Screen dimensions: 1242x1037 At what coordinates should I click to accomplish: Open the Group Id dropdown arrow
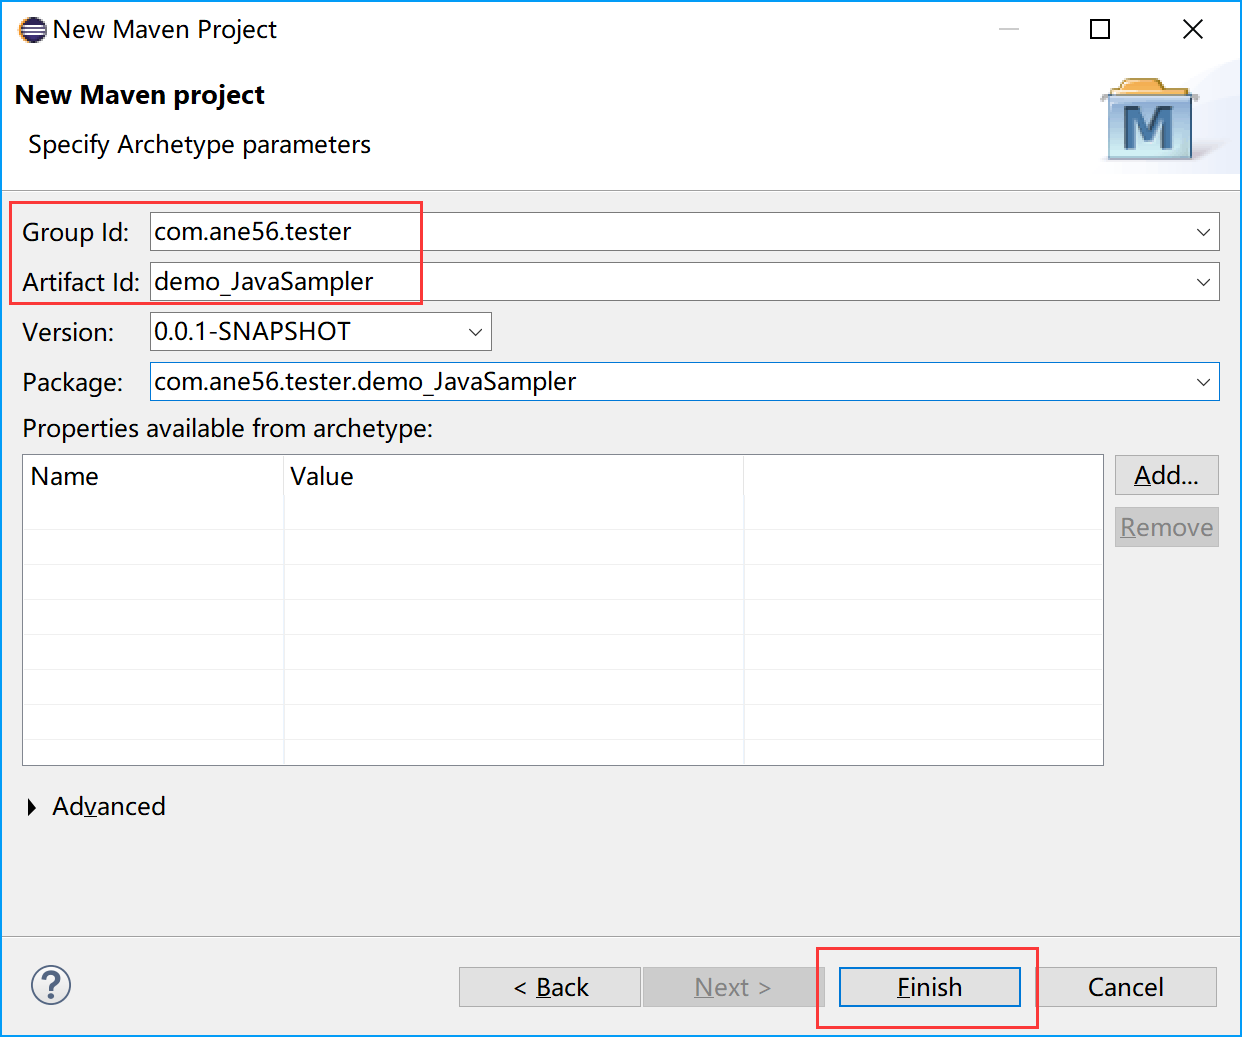click(1203, 232)
